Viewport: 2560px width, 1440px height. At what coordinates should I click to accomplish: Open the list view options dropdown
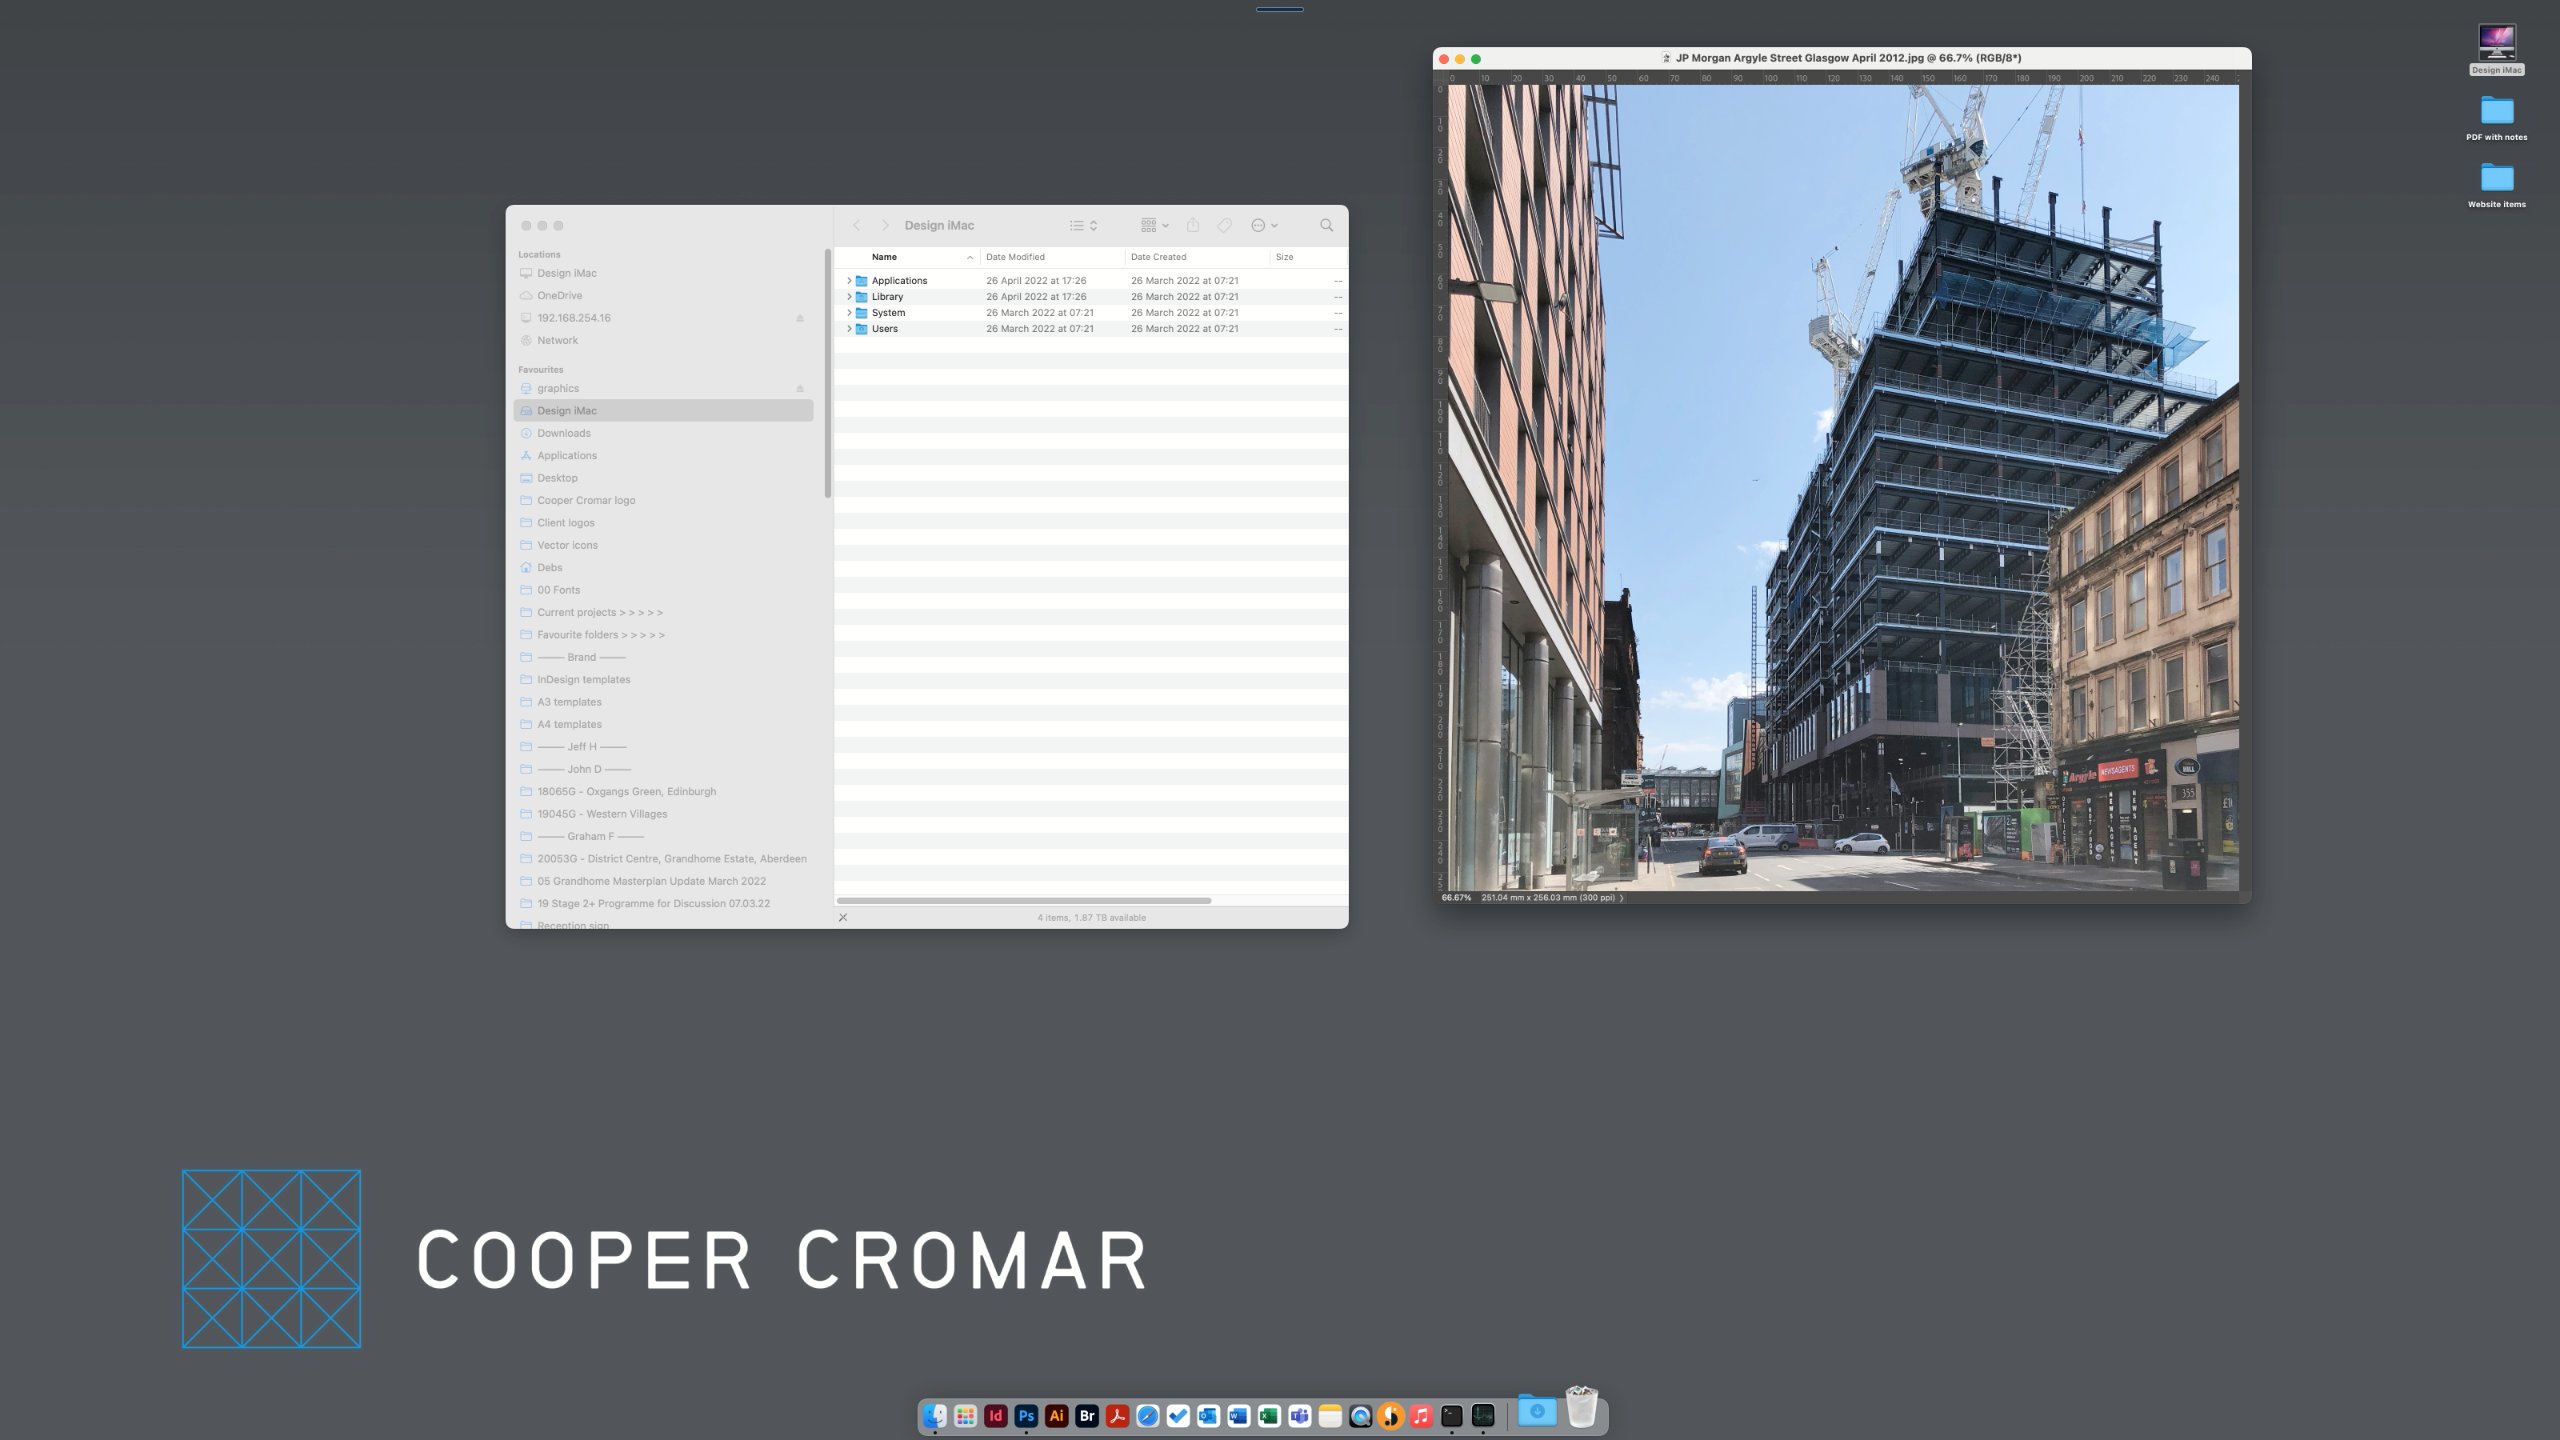[1083, 225]
